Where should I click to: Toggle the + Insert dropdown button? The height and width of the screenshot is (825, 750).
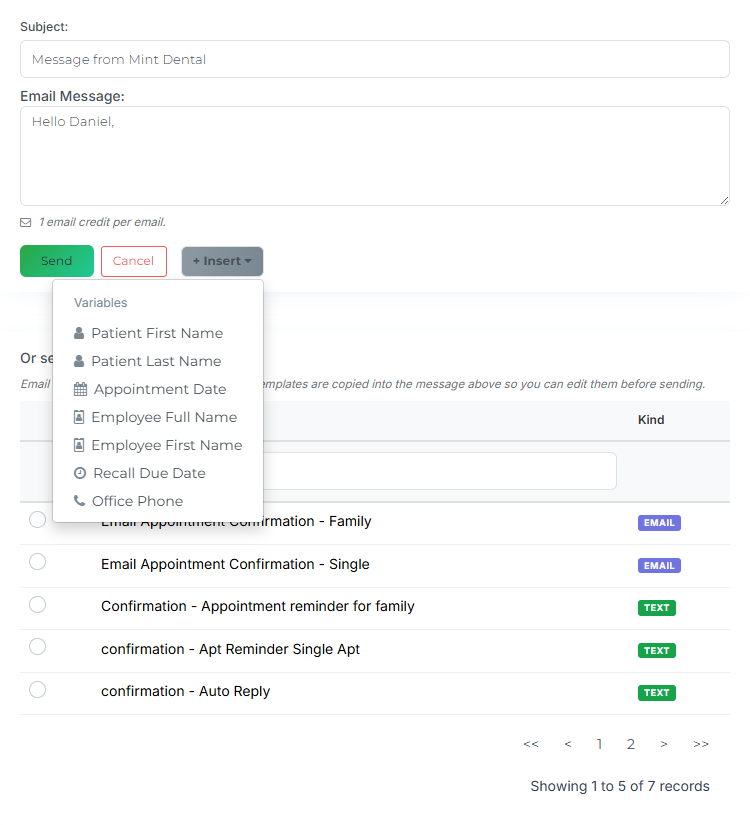tap(222, 261)
